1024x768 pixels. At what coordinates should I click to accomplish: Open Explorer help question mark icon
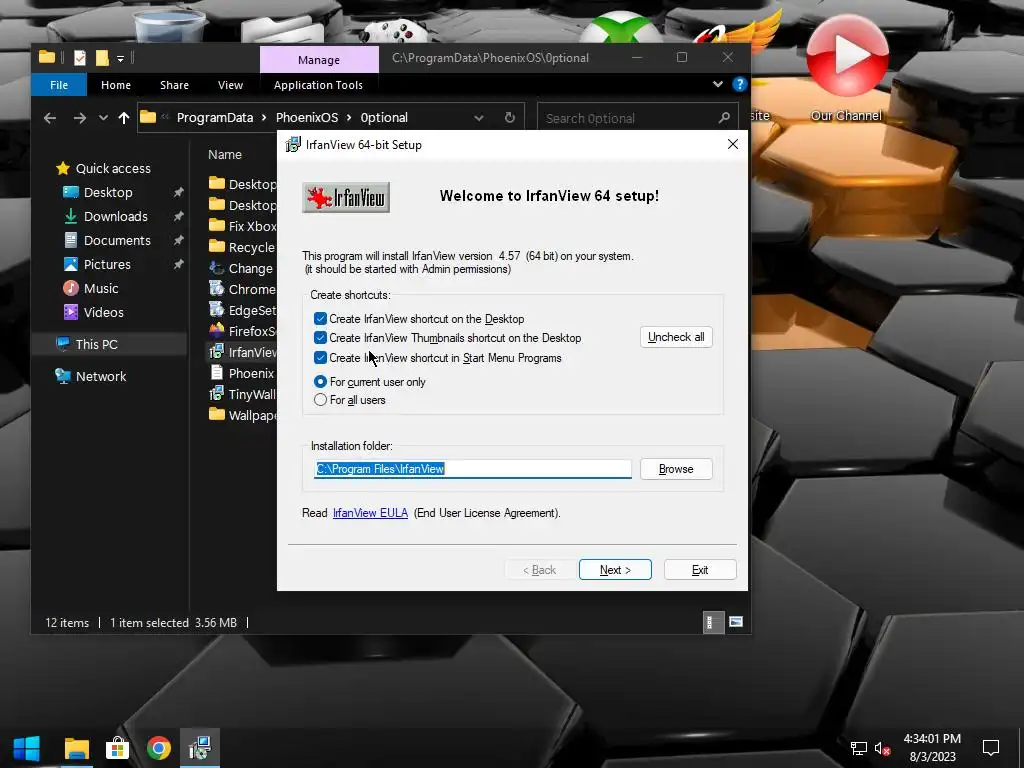pyautogui.click(x=739, y=84)
